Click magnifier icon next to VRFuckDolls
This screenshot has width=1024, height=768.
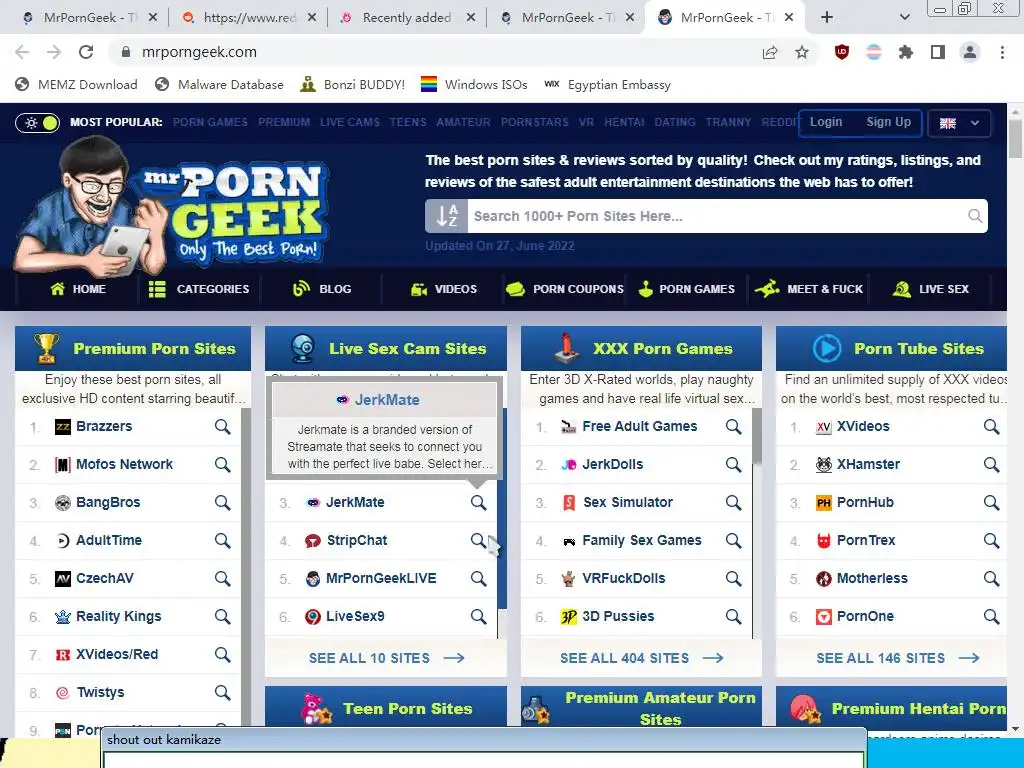tap(733, 579)
